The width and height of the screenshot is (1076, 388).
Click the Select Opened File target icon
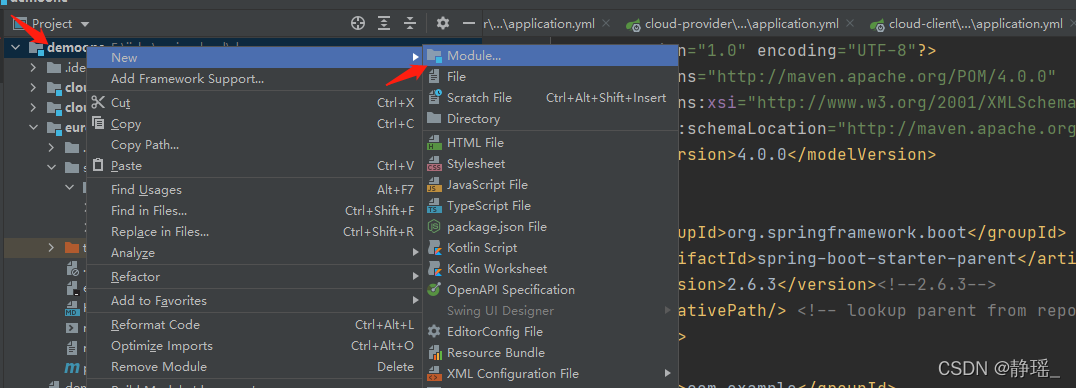pyautogui.click(x=358, y=23)
